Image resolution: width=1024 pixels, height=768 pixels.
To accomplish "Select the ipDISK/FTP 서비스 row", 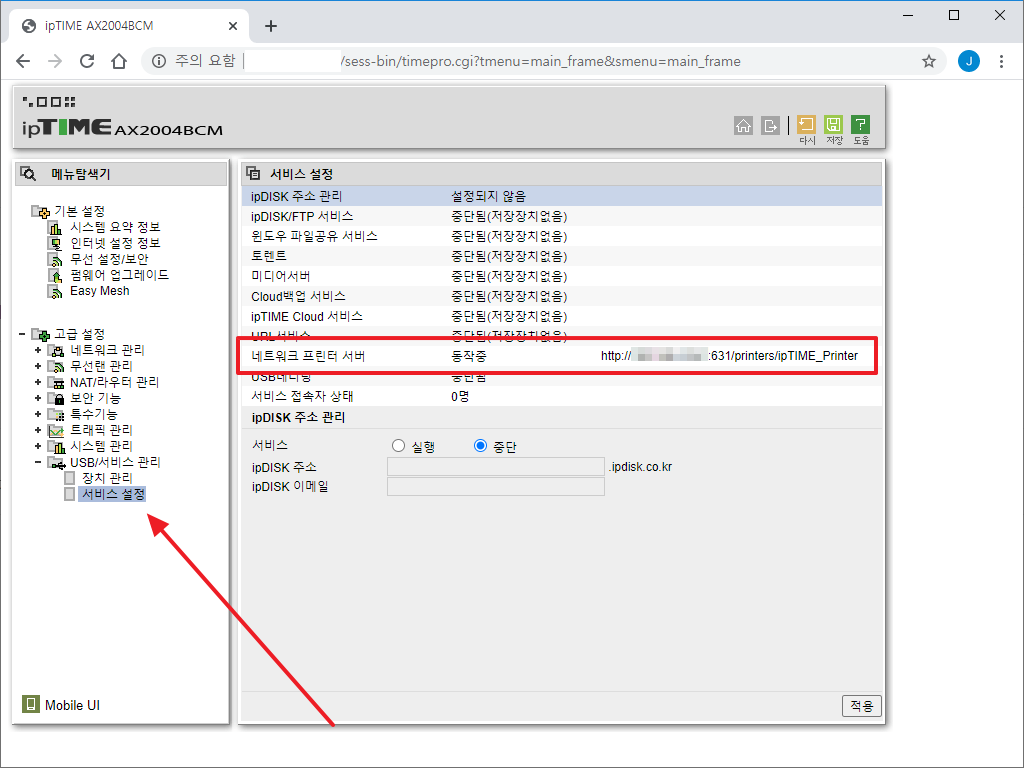I will pyautogui.click(x=562, y=216).
